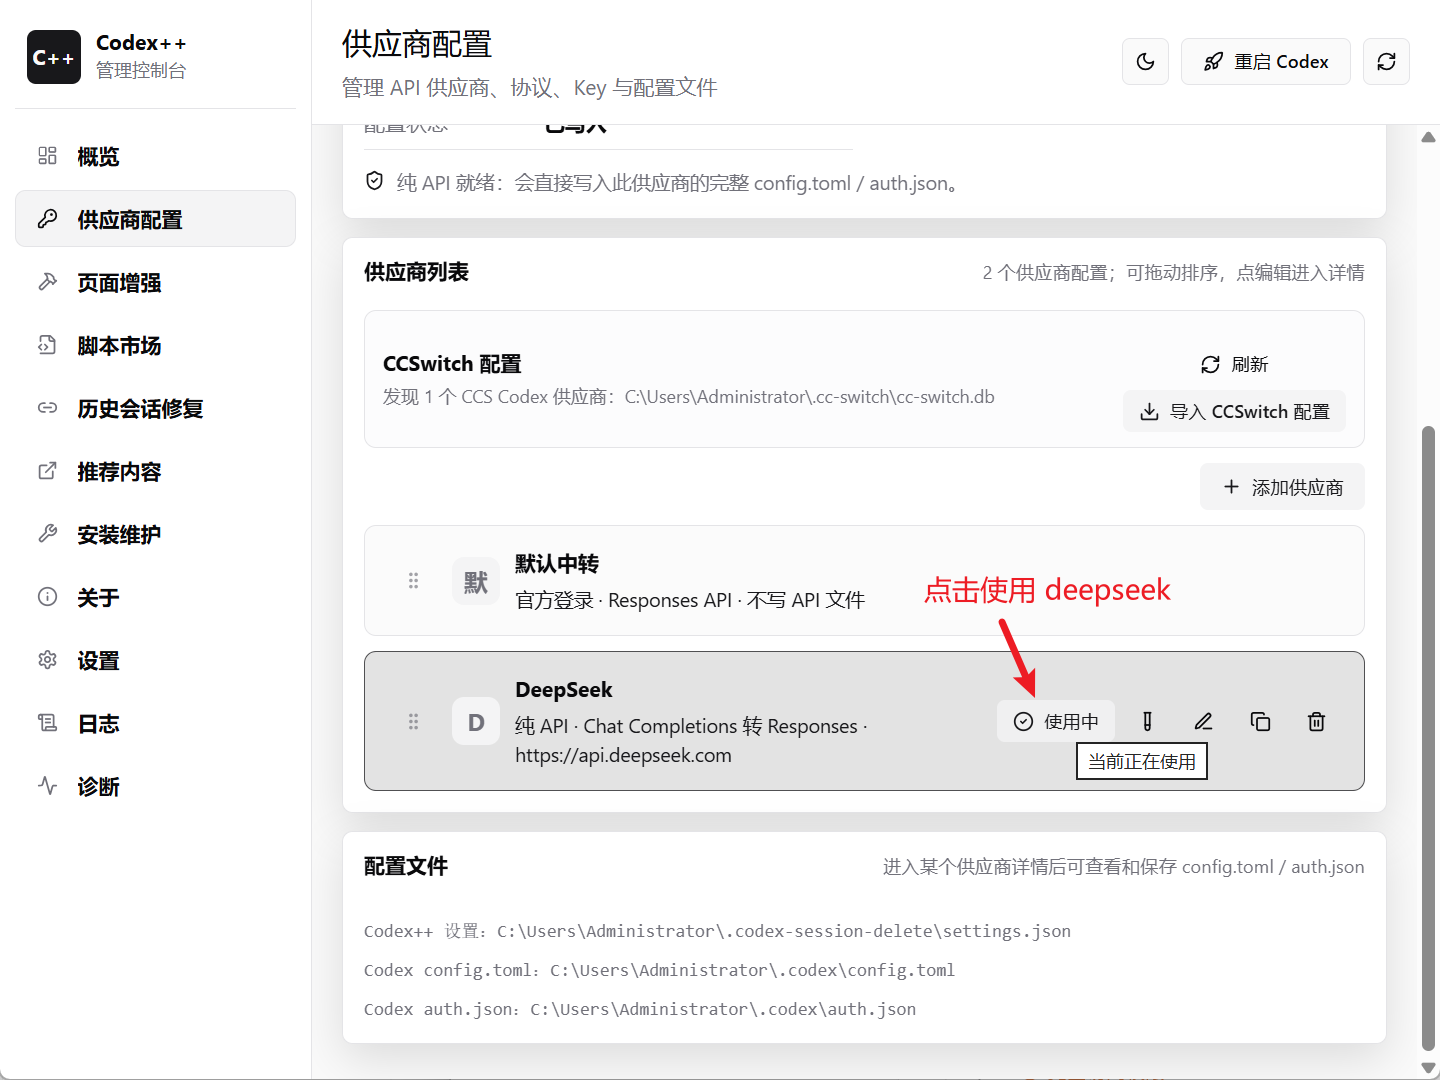Navigate to 推荐内容 in the sidebar
The image size is (1440, 1080).
[x=156, y=471]
